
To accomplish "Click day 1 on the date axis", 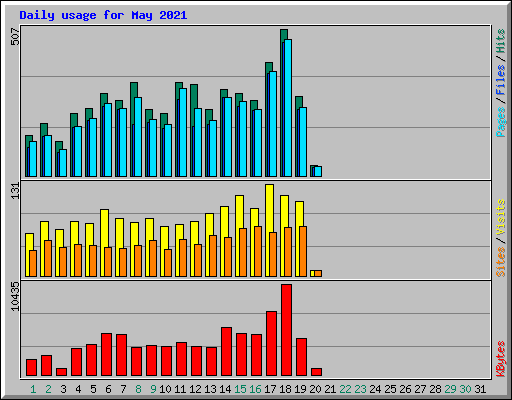I will pyautogui.click(x=33, y=389).
